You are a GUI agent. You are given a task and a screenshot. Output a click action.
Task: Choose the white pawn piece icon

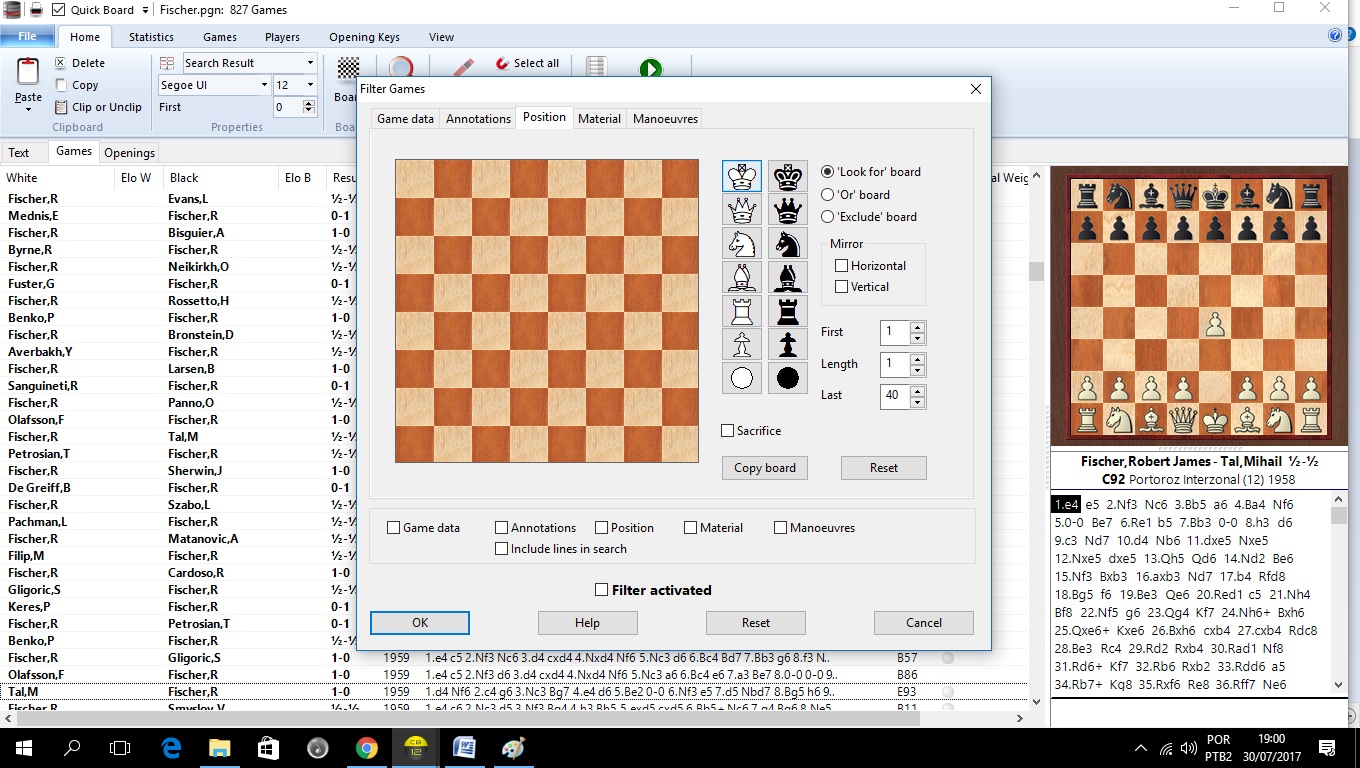(740, 344)
